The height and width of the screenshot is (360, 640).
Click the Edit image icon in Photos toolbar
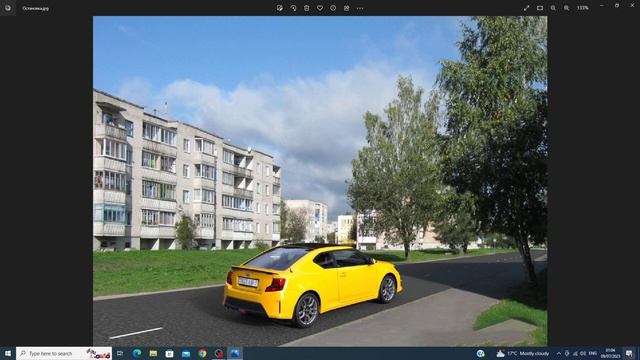[x=280, y=8]
